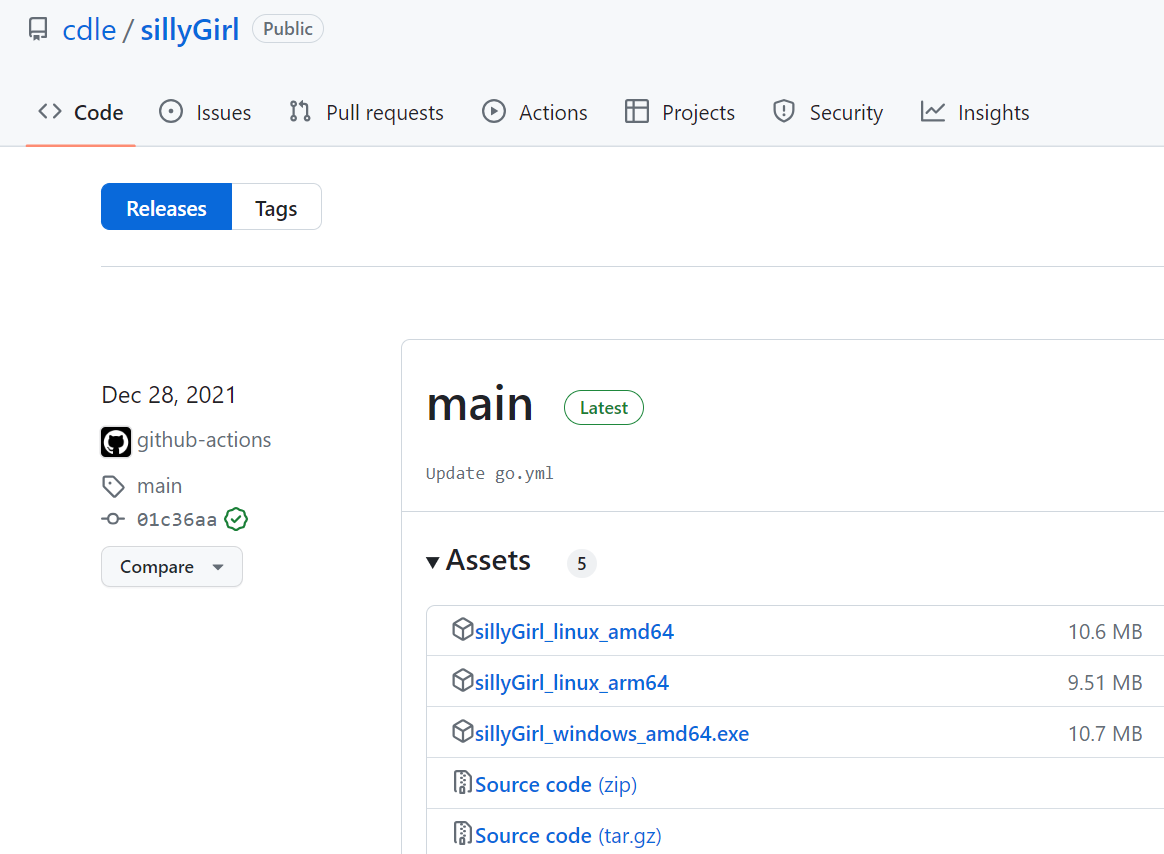Click the Projects table icon
This screenshot has width=1164, height=854.
637,111
